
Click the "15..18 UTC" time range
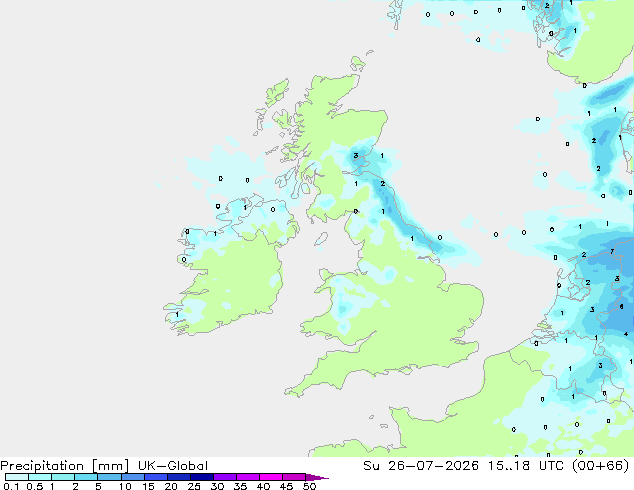pos(524,466)
